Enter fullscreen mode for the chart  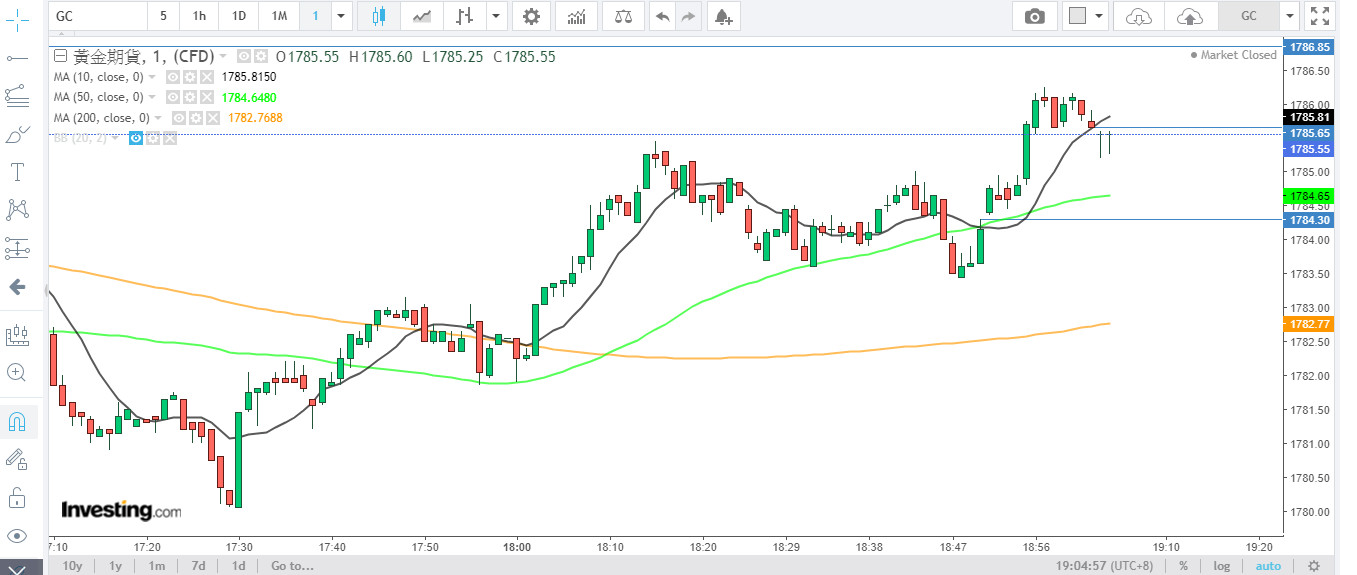click(x=1321, y=16)
